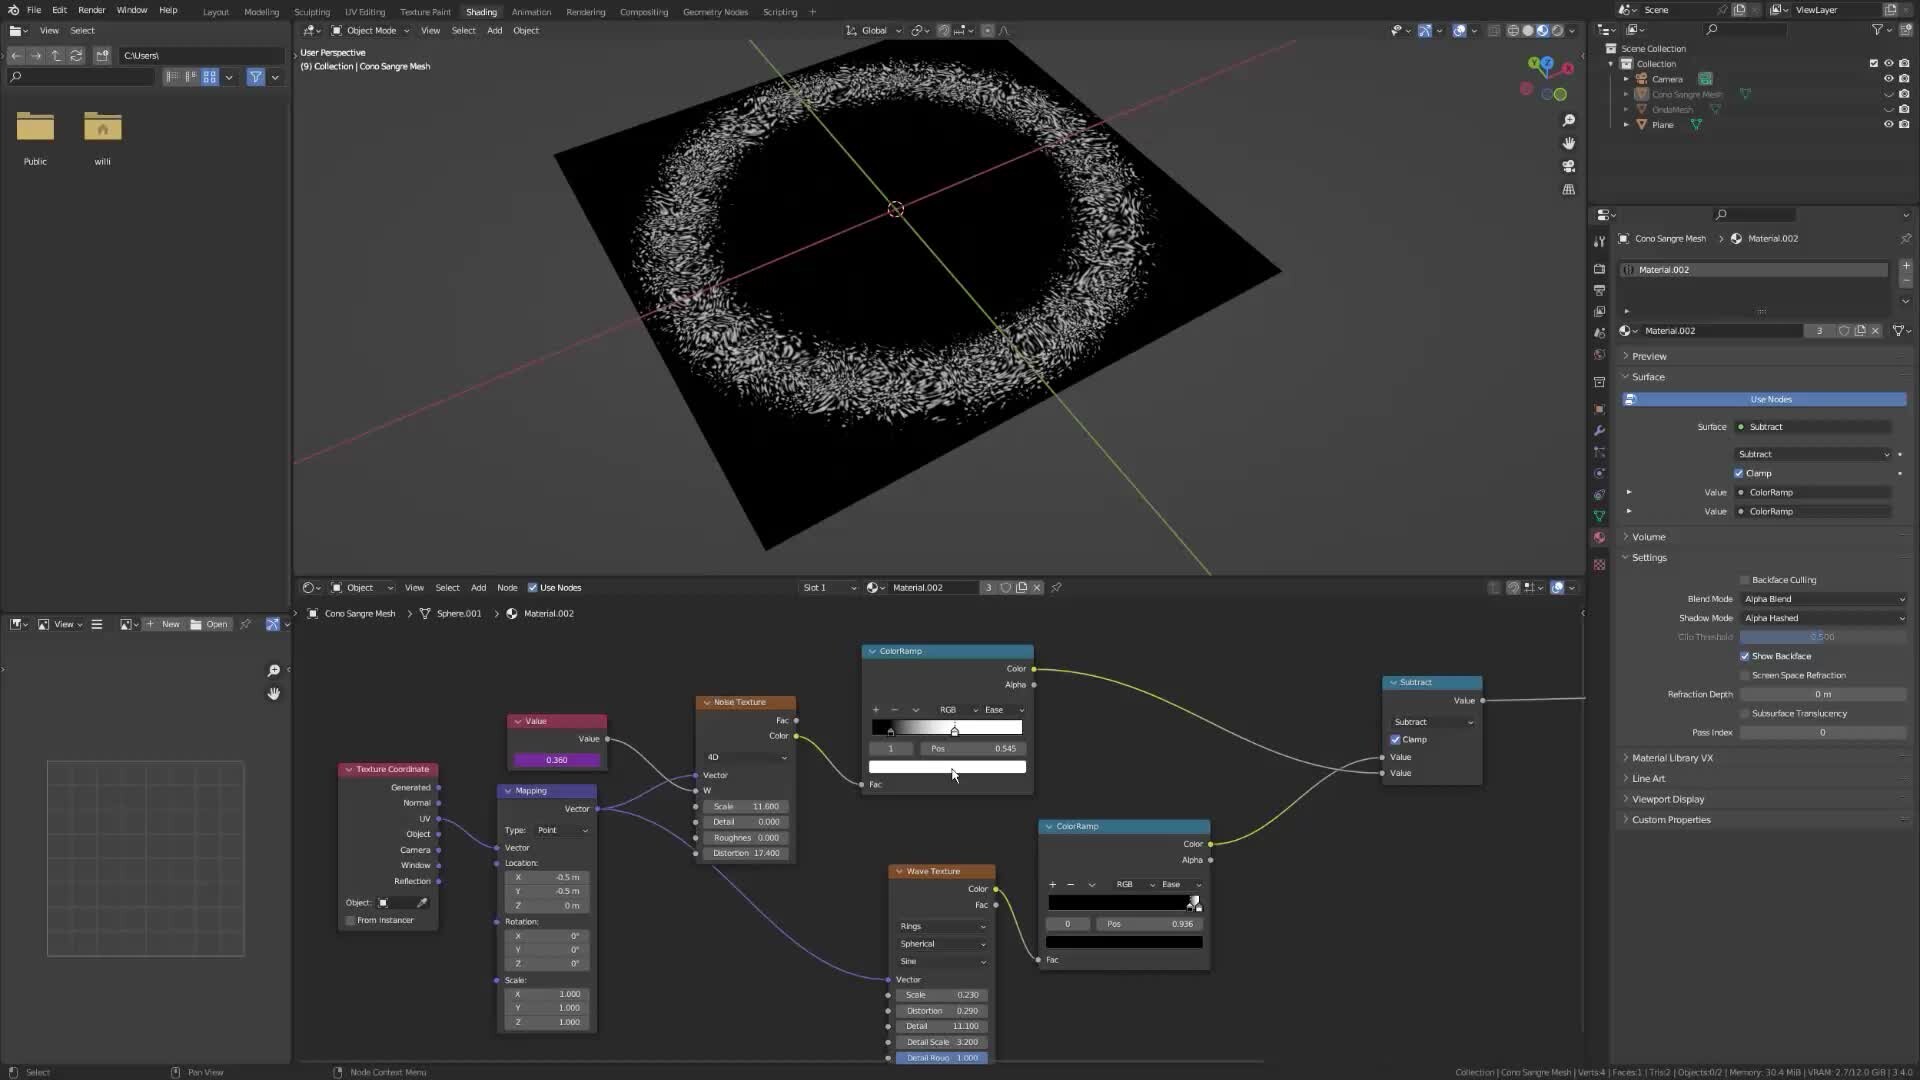Hide the Plane object in the Outliner
This screenshot has height=1080, width=1920.
1889,124
